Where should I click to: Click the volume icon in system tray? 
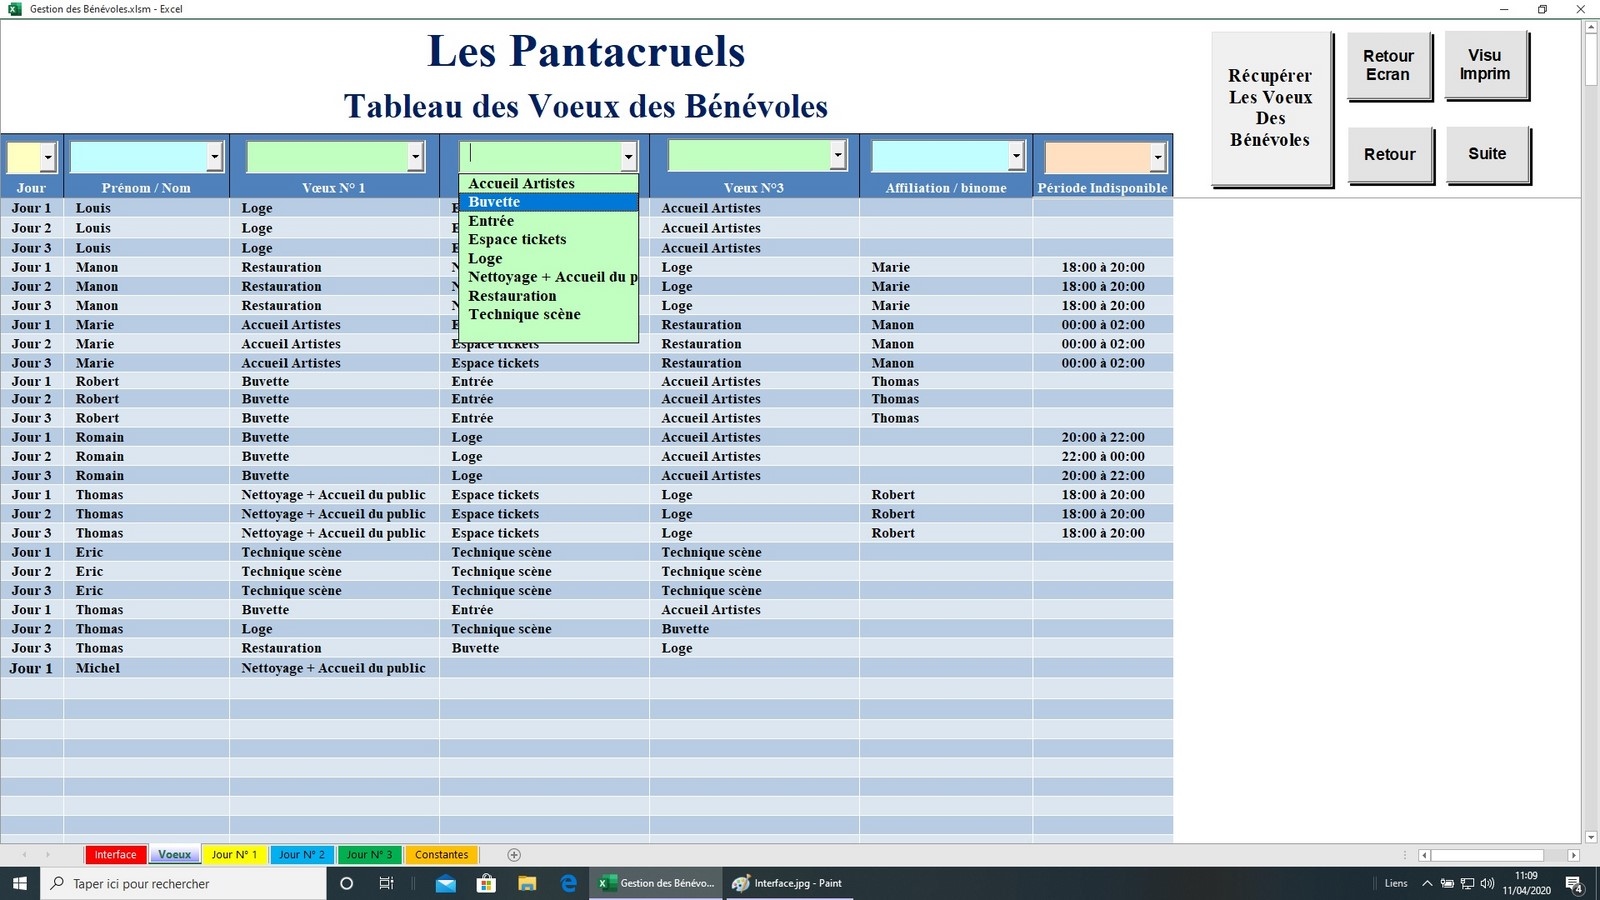point(1487,883)
